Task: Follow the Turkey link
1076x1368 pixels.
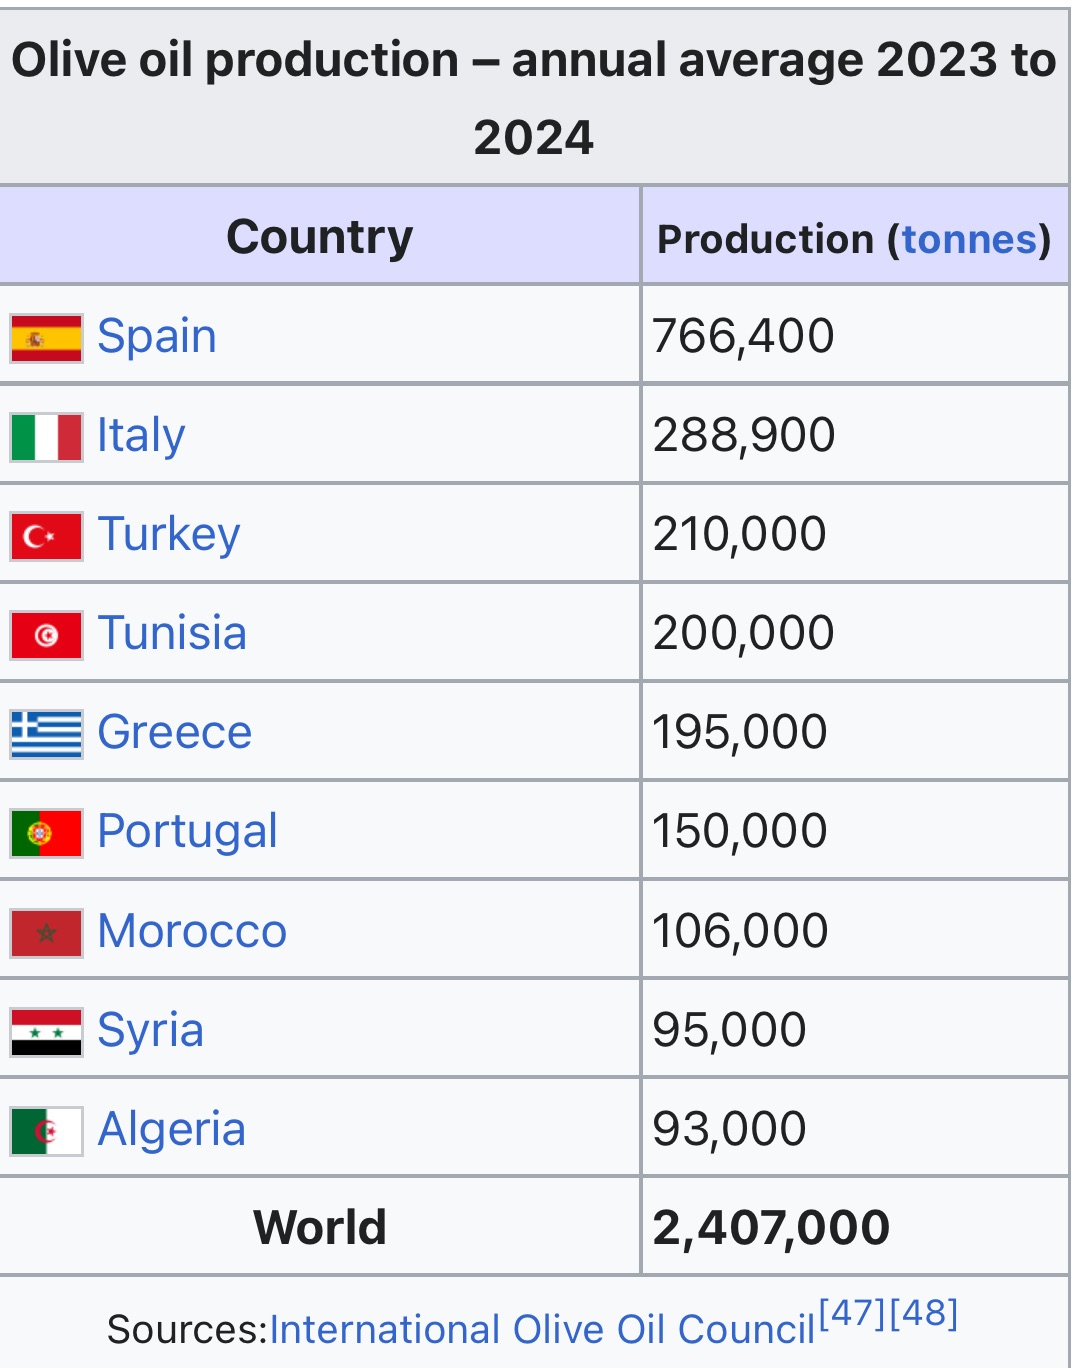Action: click(x=169, y=534)
